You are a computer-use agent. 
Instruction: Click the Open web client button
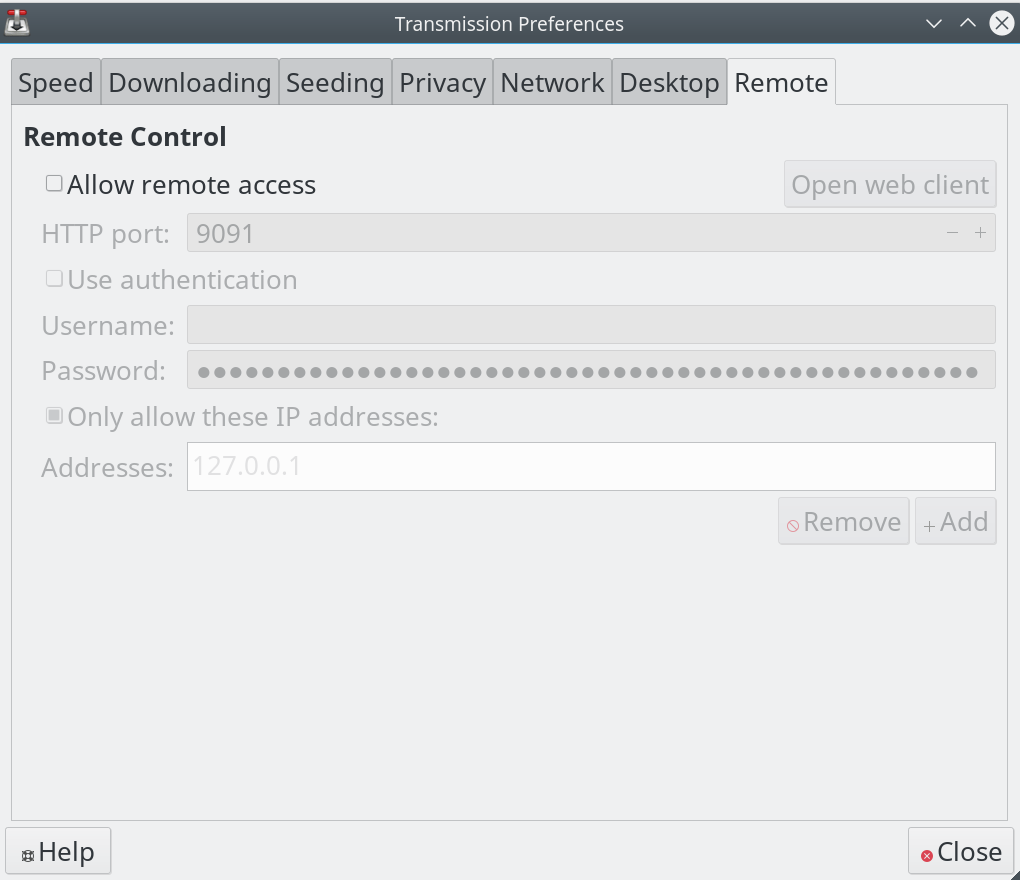click(890, 185)
